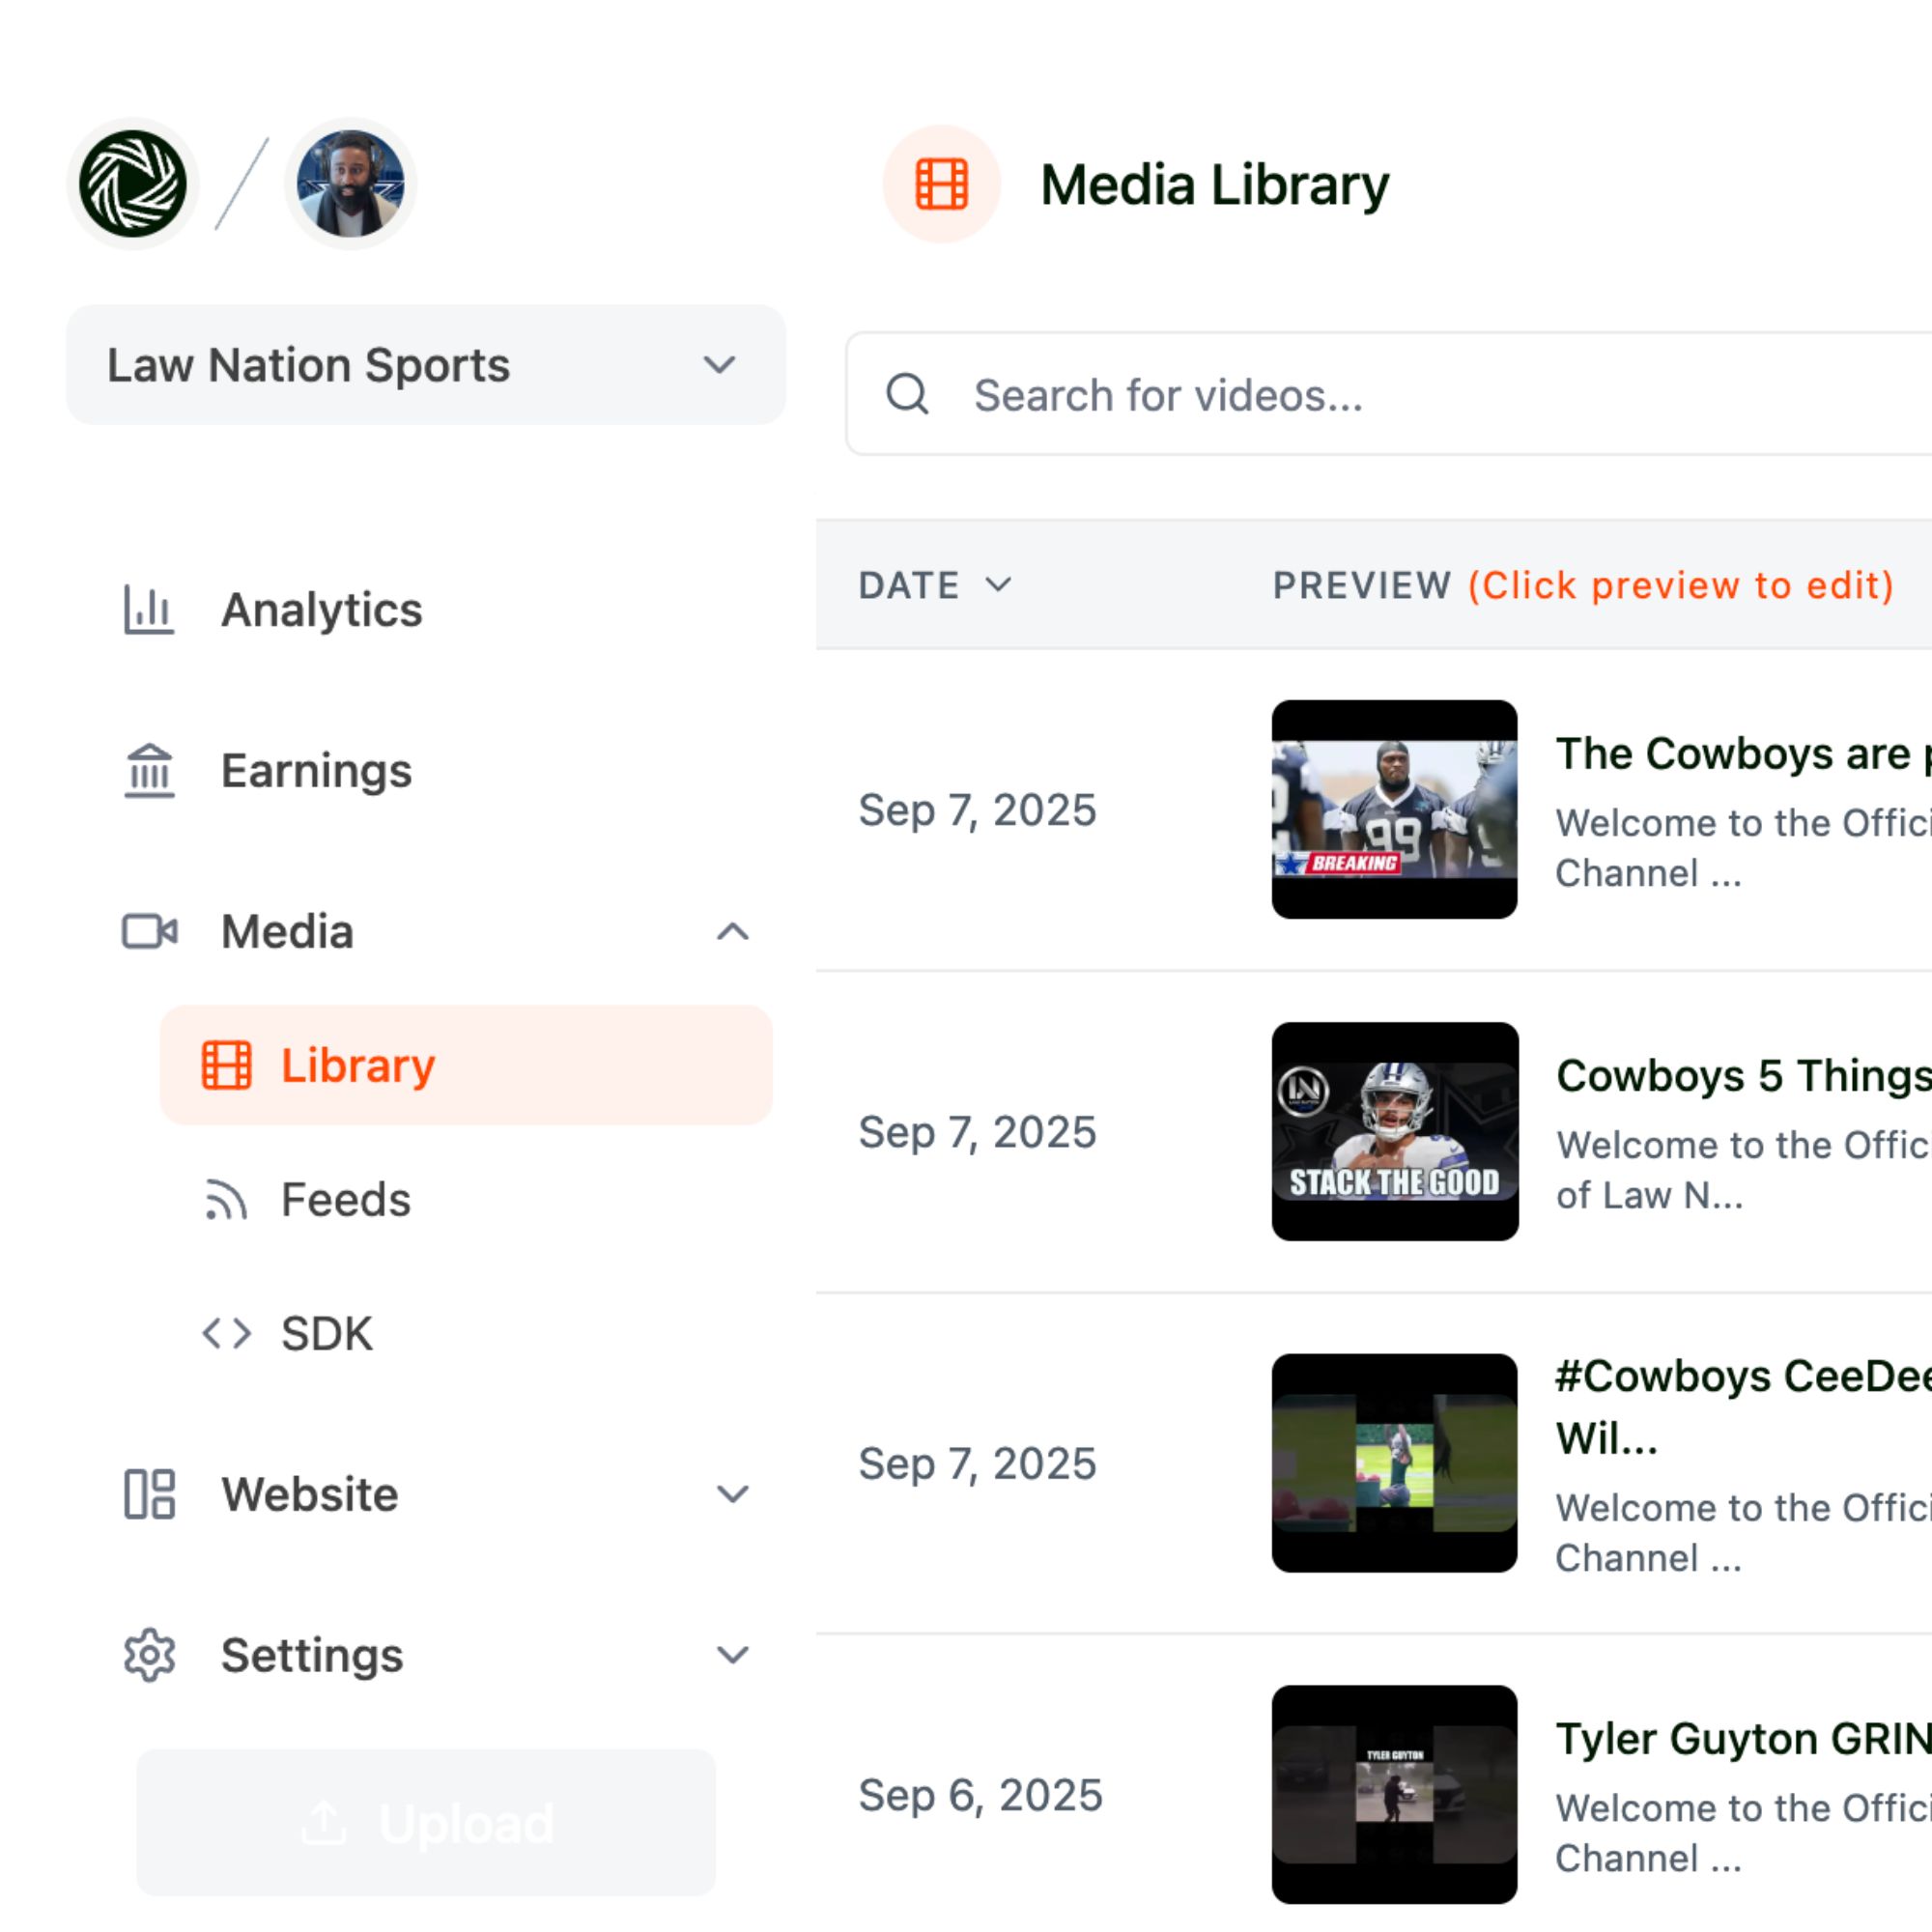Image resolution: width=1932 pixels, height=1932 pixels.
Task: Click the Analytics bar chart icon
Action: coord(149,609)
